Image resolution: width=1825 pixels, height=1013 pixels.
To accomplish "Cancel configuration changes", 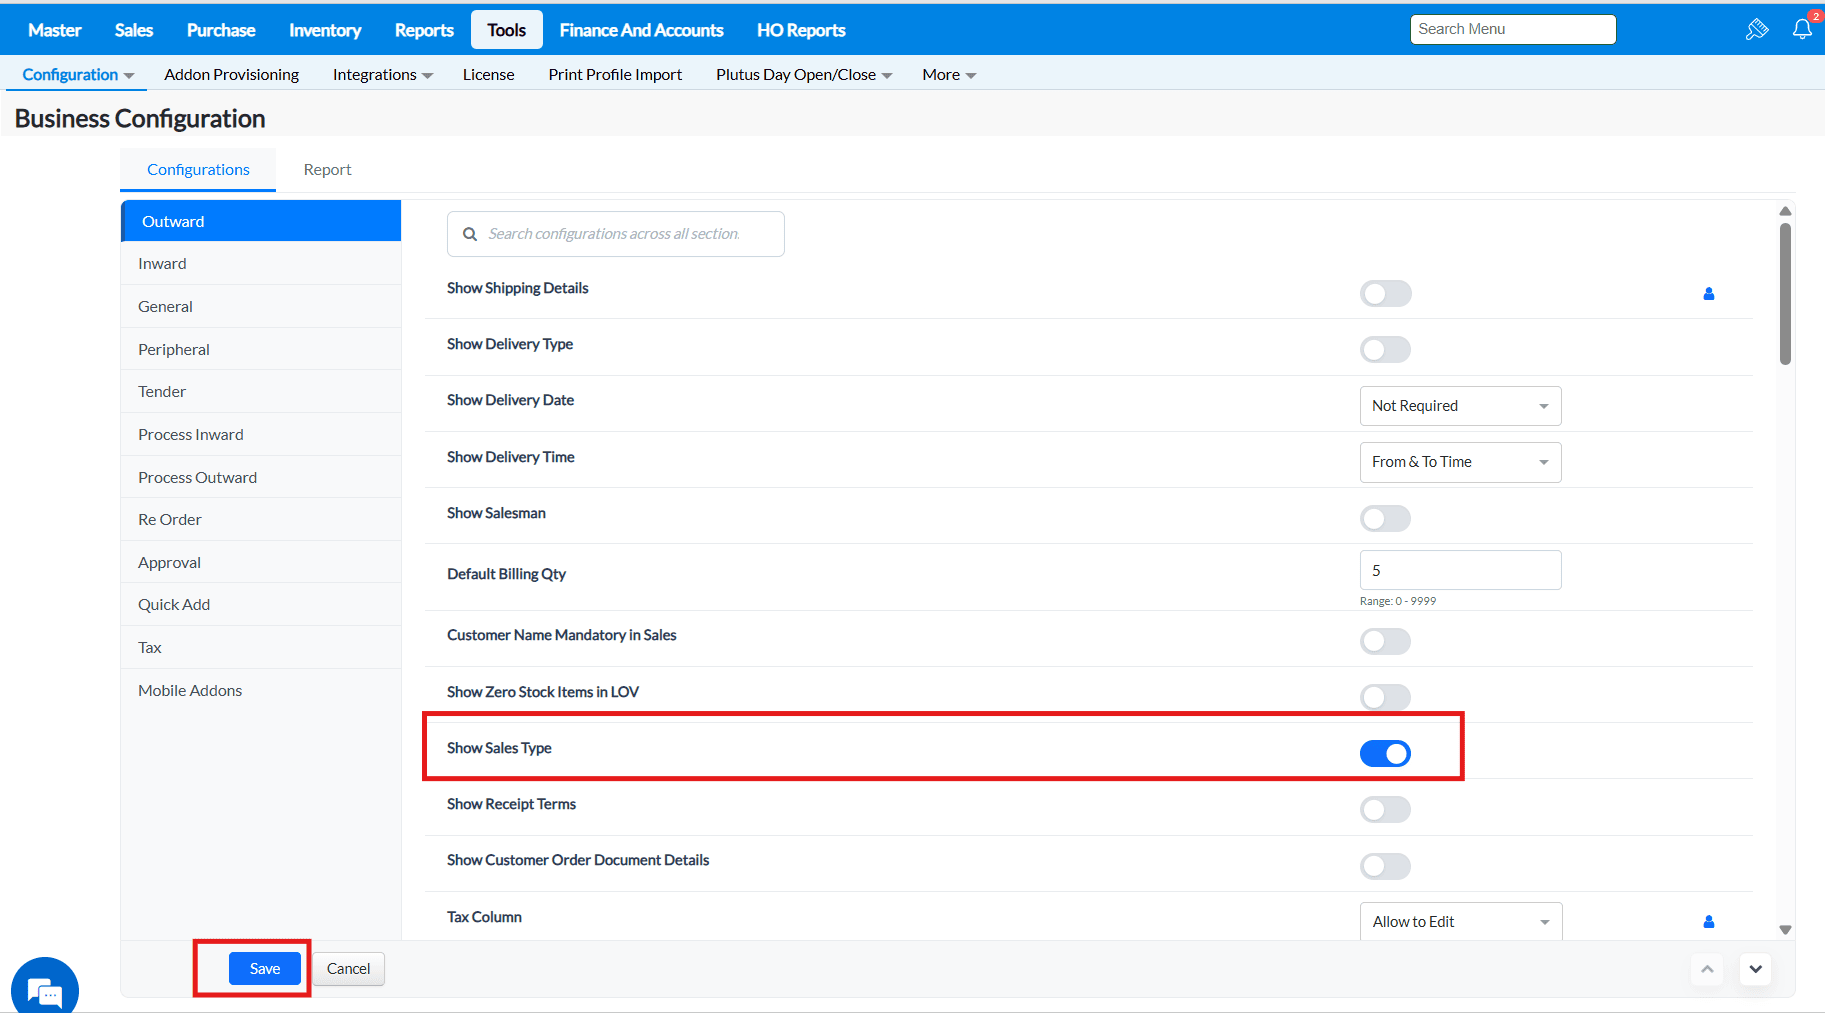I will point(348,969).
